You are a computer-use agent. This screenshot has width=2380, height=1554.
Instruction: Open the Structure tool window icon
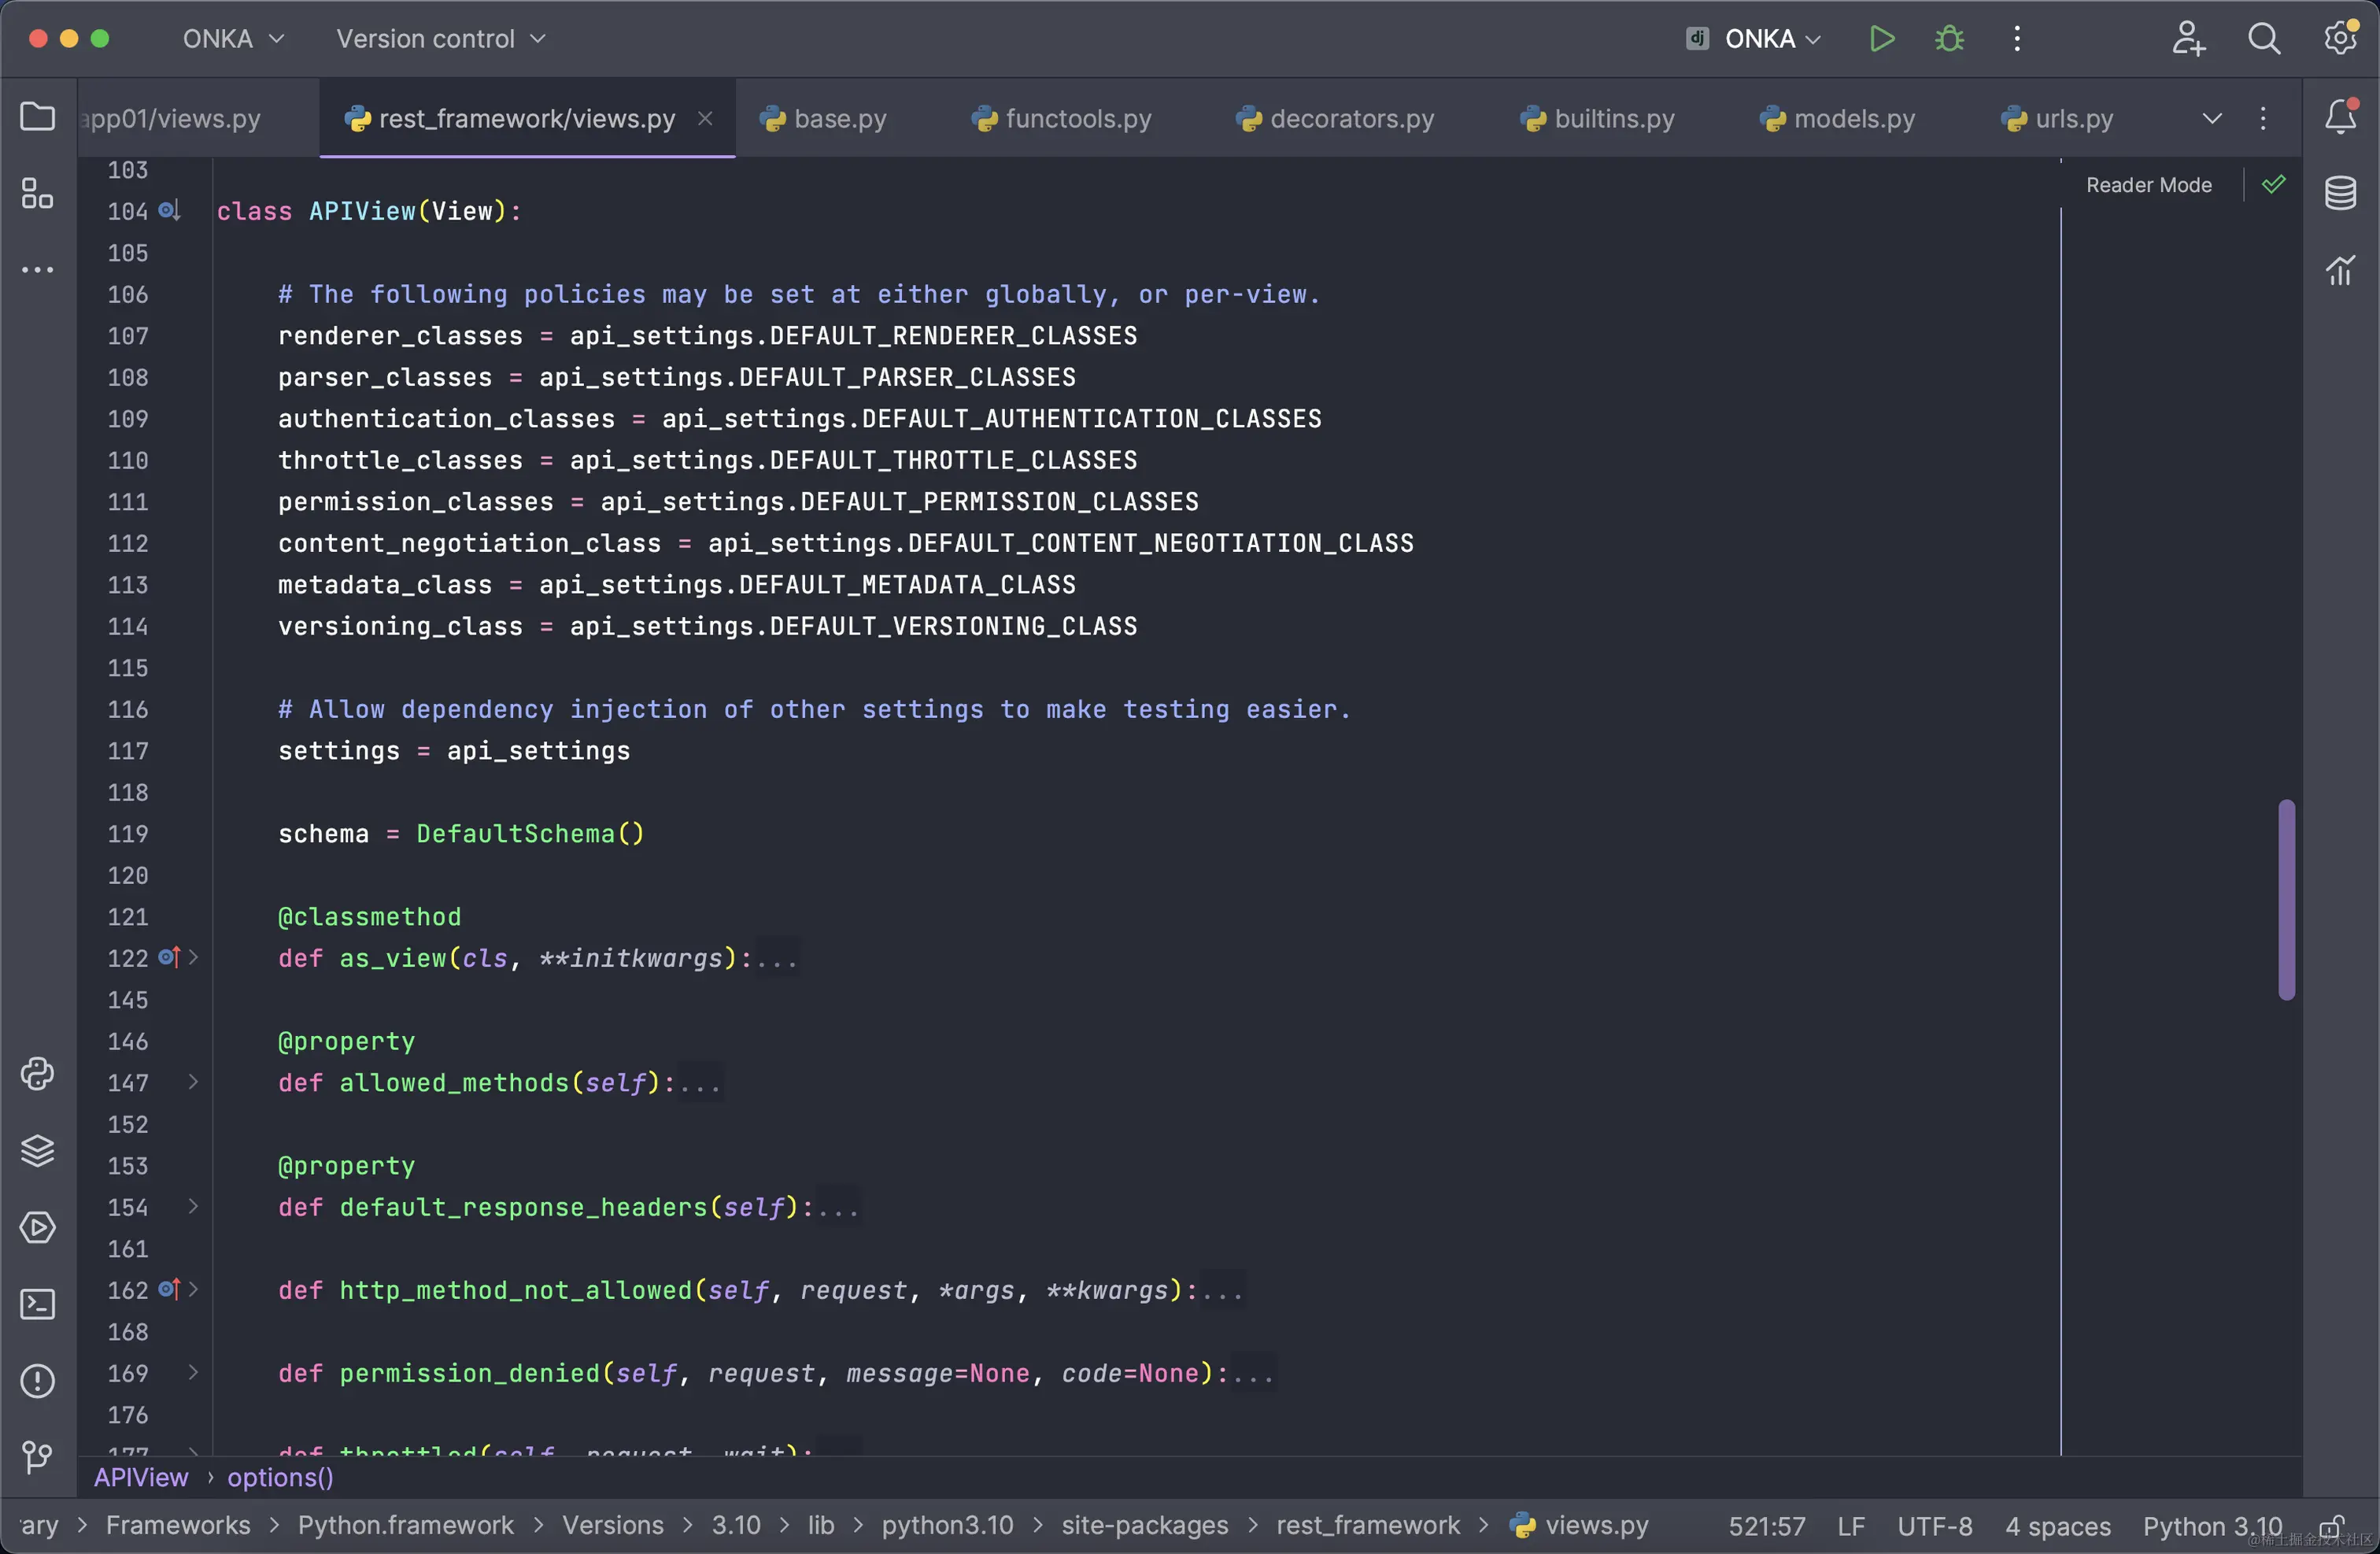[x=37, y=193]
